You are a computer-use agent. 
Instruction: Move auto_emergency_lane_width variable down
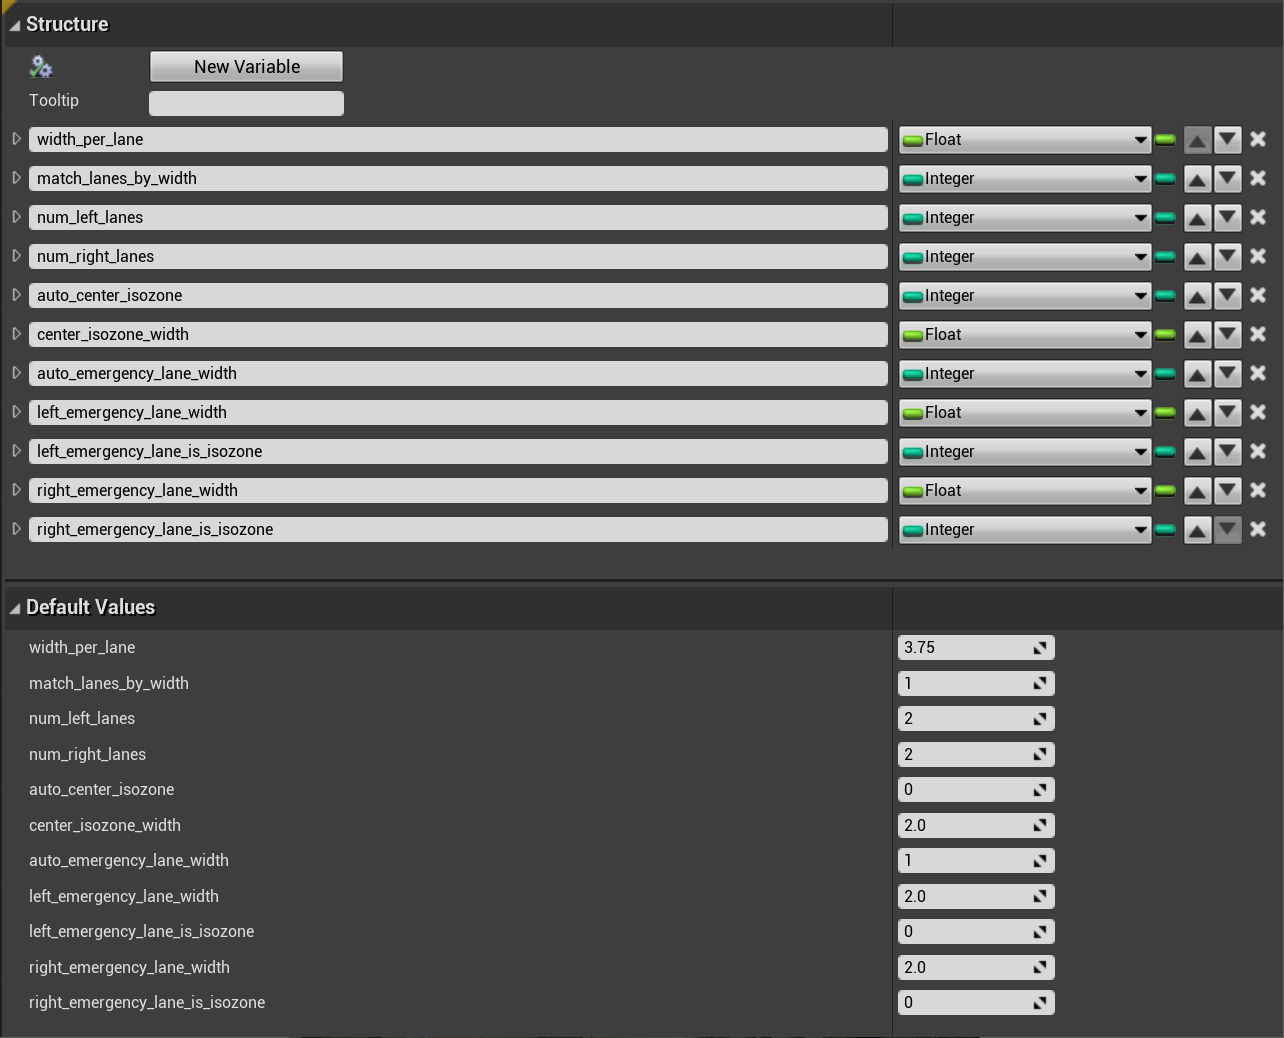pyautogui.click(x=1228, y=374)
